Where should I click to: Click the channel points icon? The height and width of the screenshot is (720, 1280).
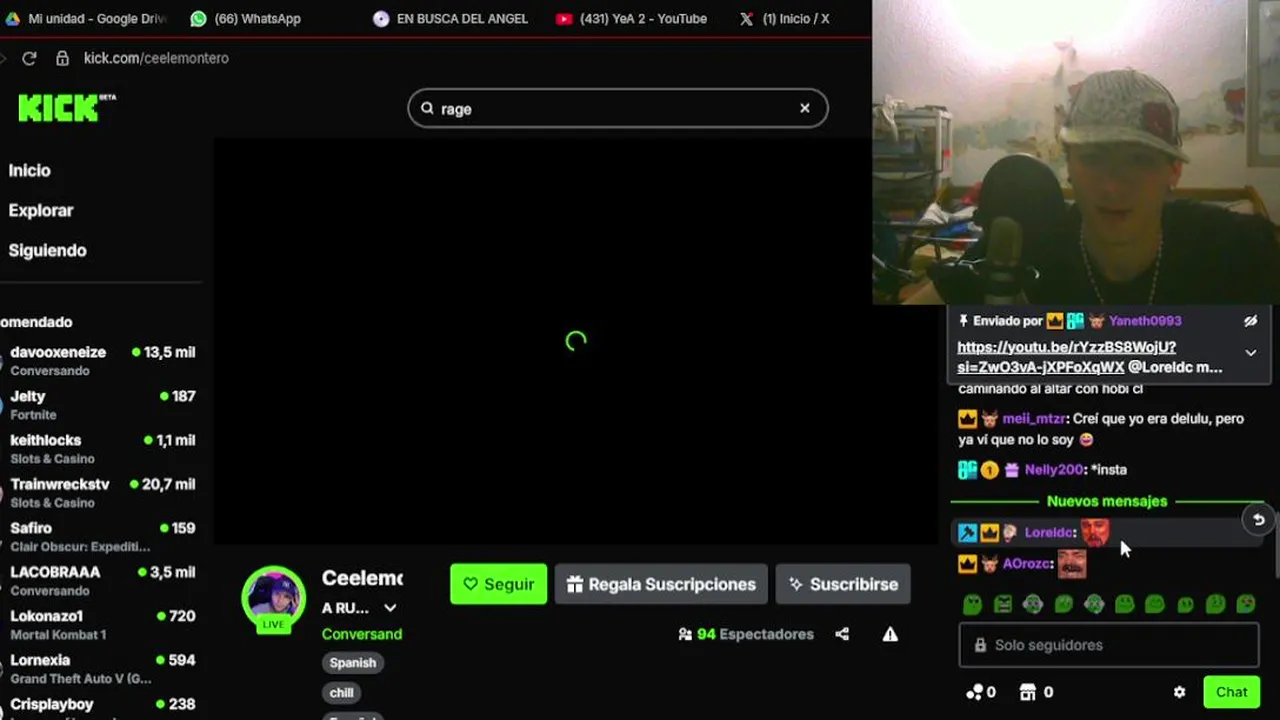(x=974, y=692)
